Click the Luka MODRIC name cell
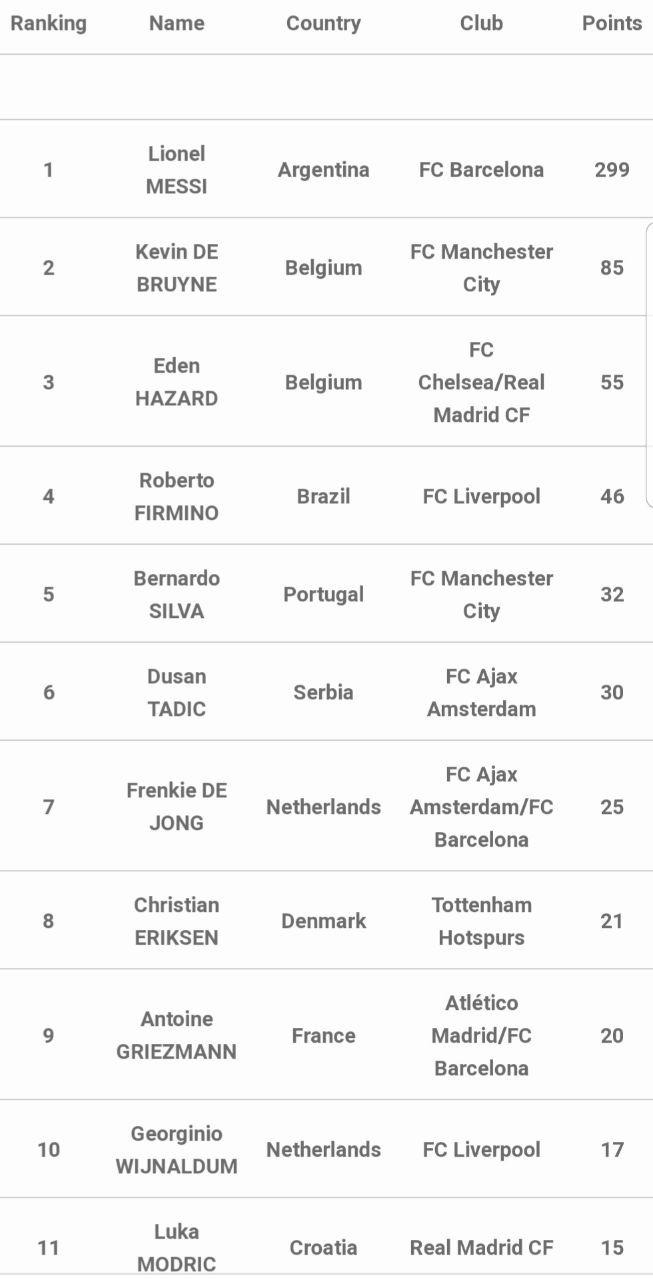 tap(176, 1247)
